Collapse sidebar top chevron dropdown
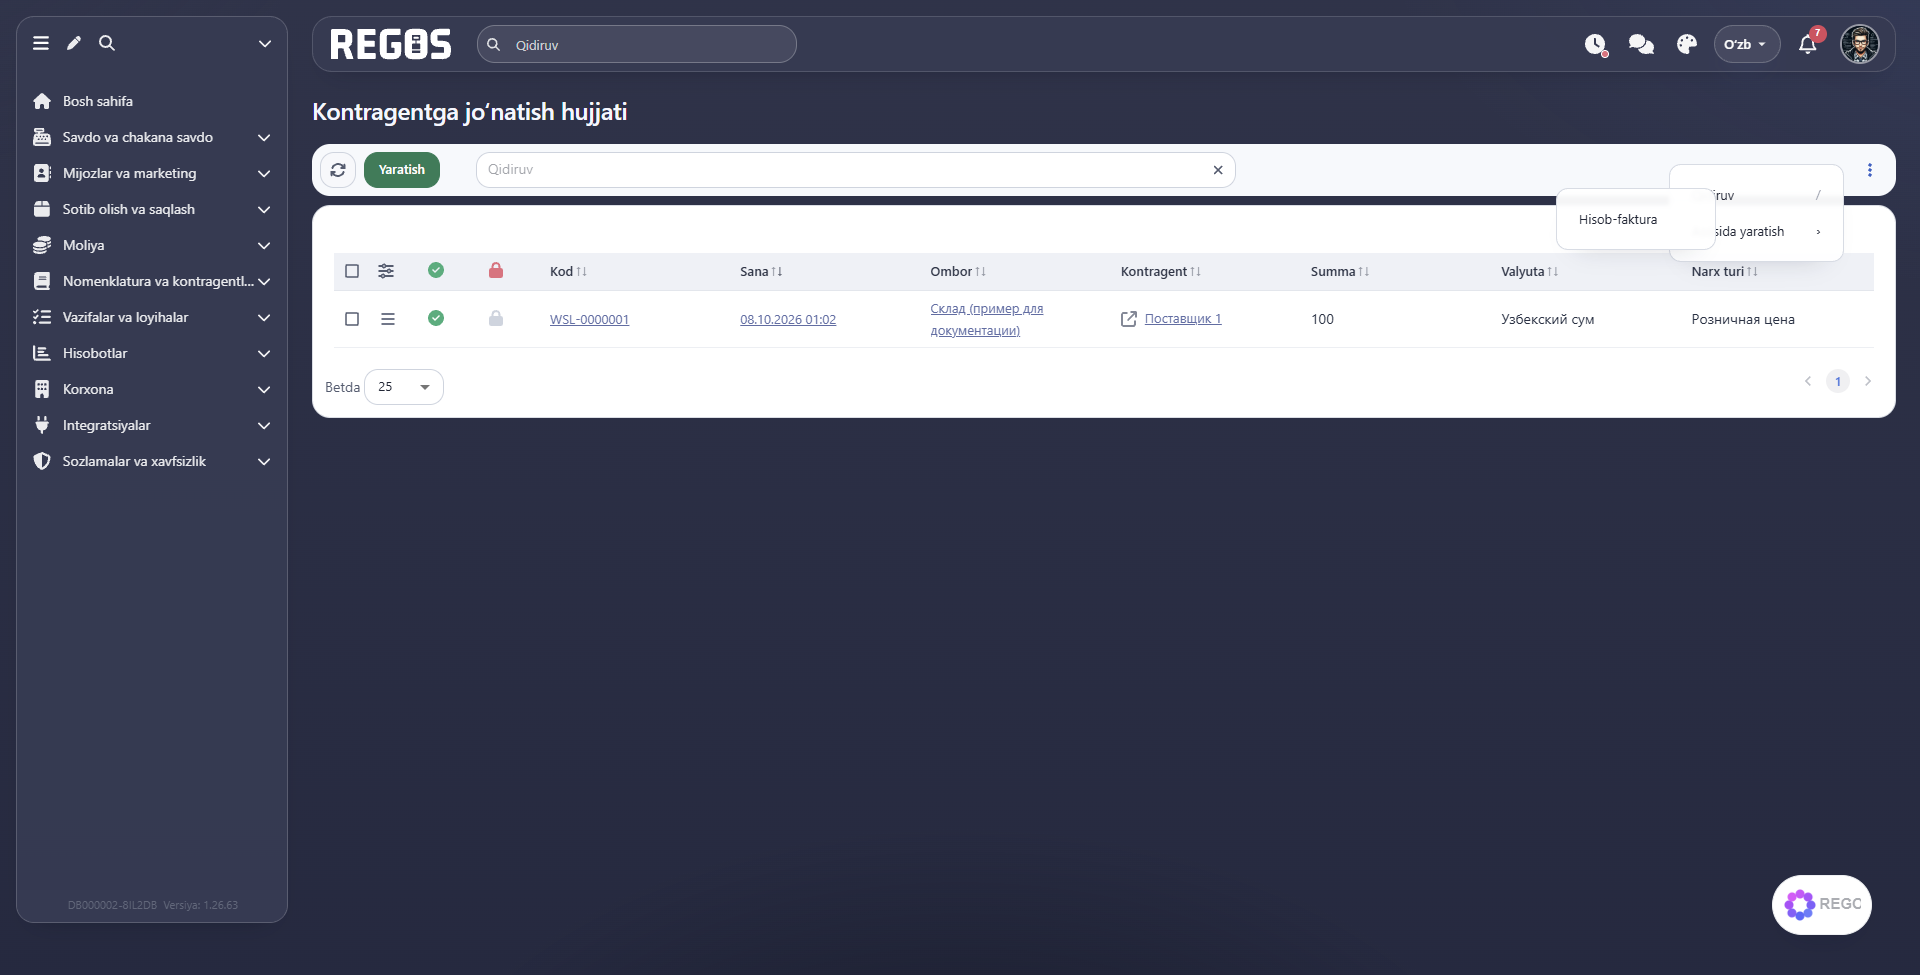1920x975 pixels. click(x=265, y=43)
